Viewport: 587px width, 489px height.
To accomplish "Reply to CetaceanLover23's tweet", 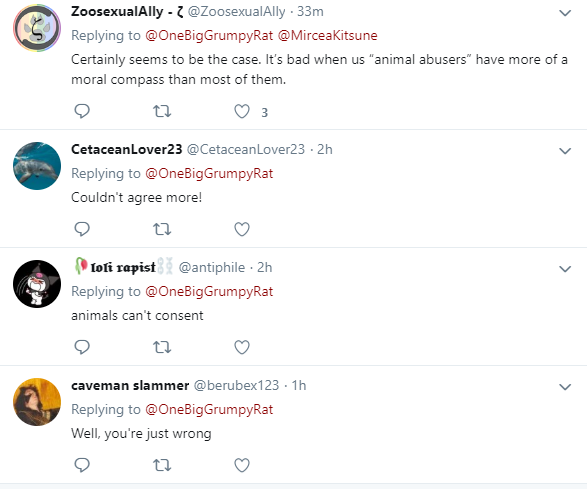I will pyautogui.click(x=82, y=229).
